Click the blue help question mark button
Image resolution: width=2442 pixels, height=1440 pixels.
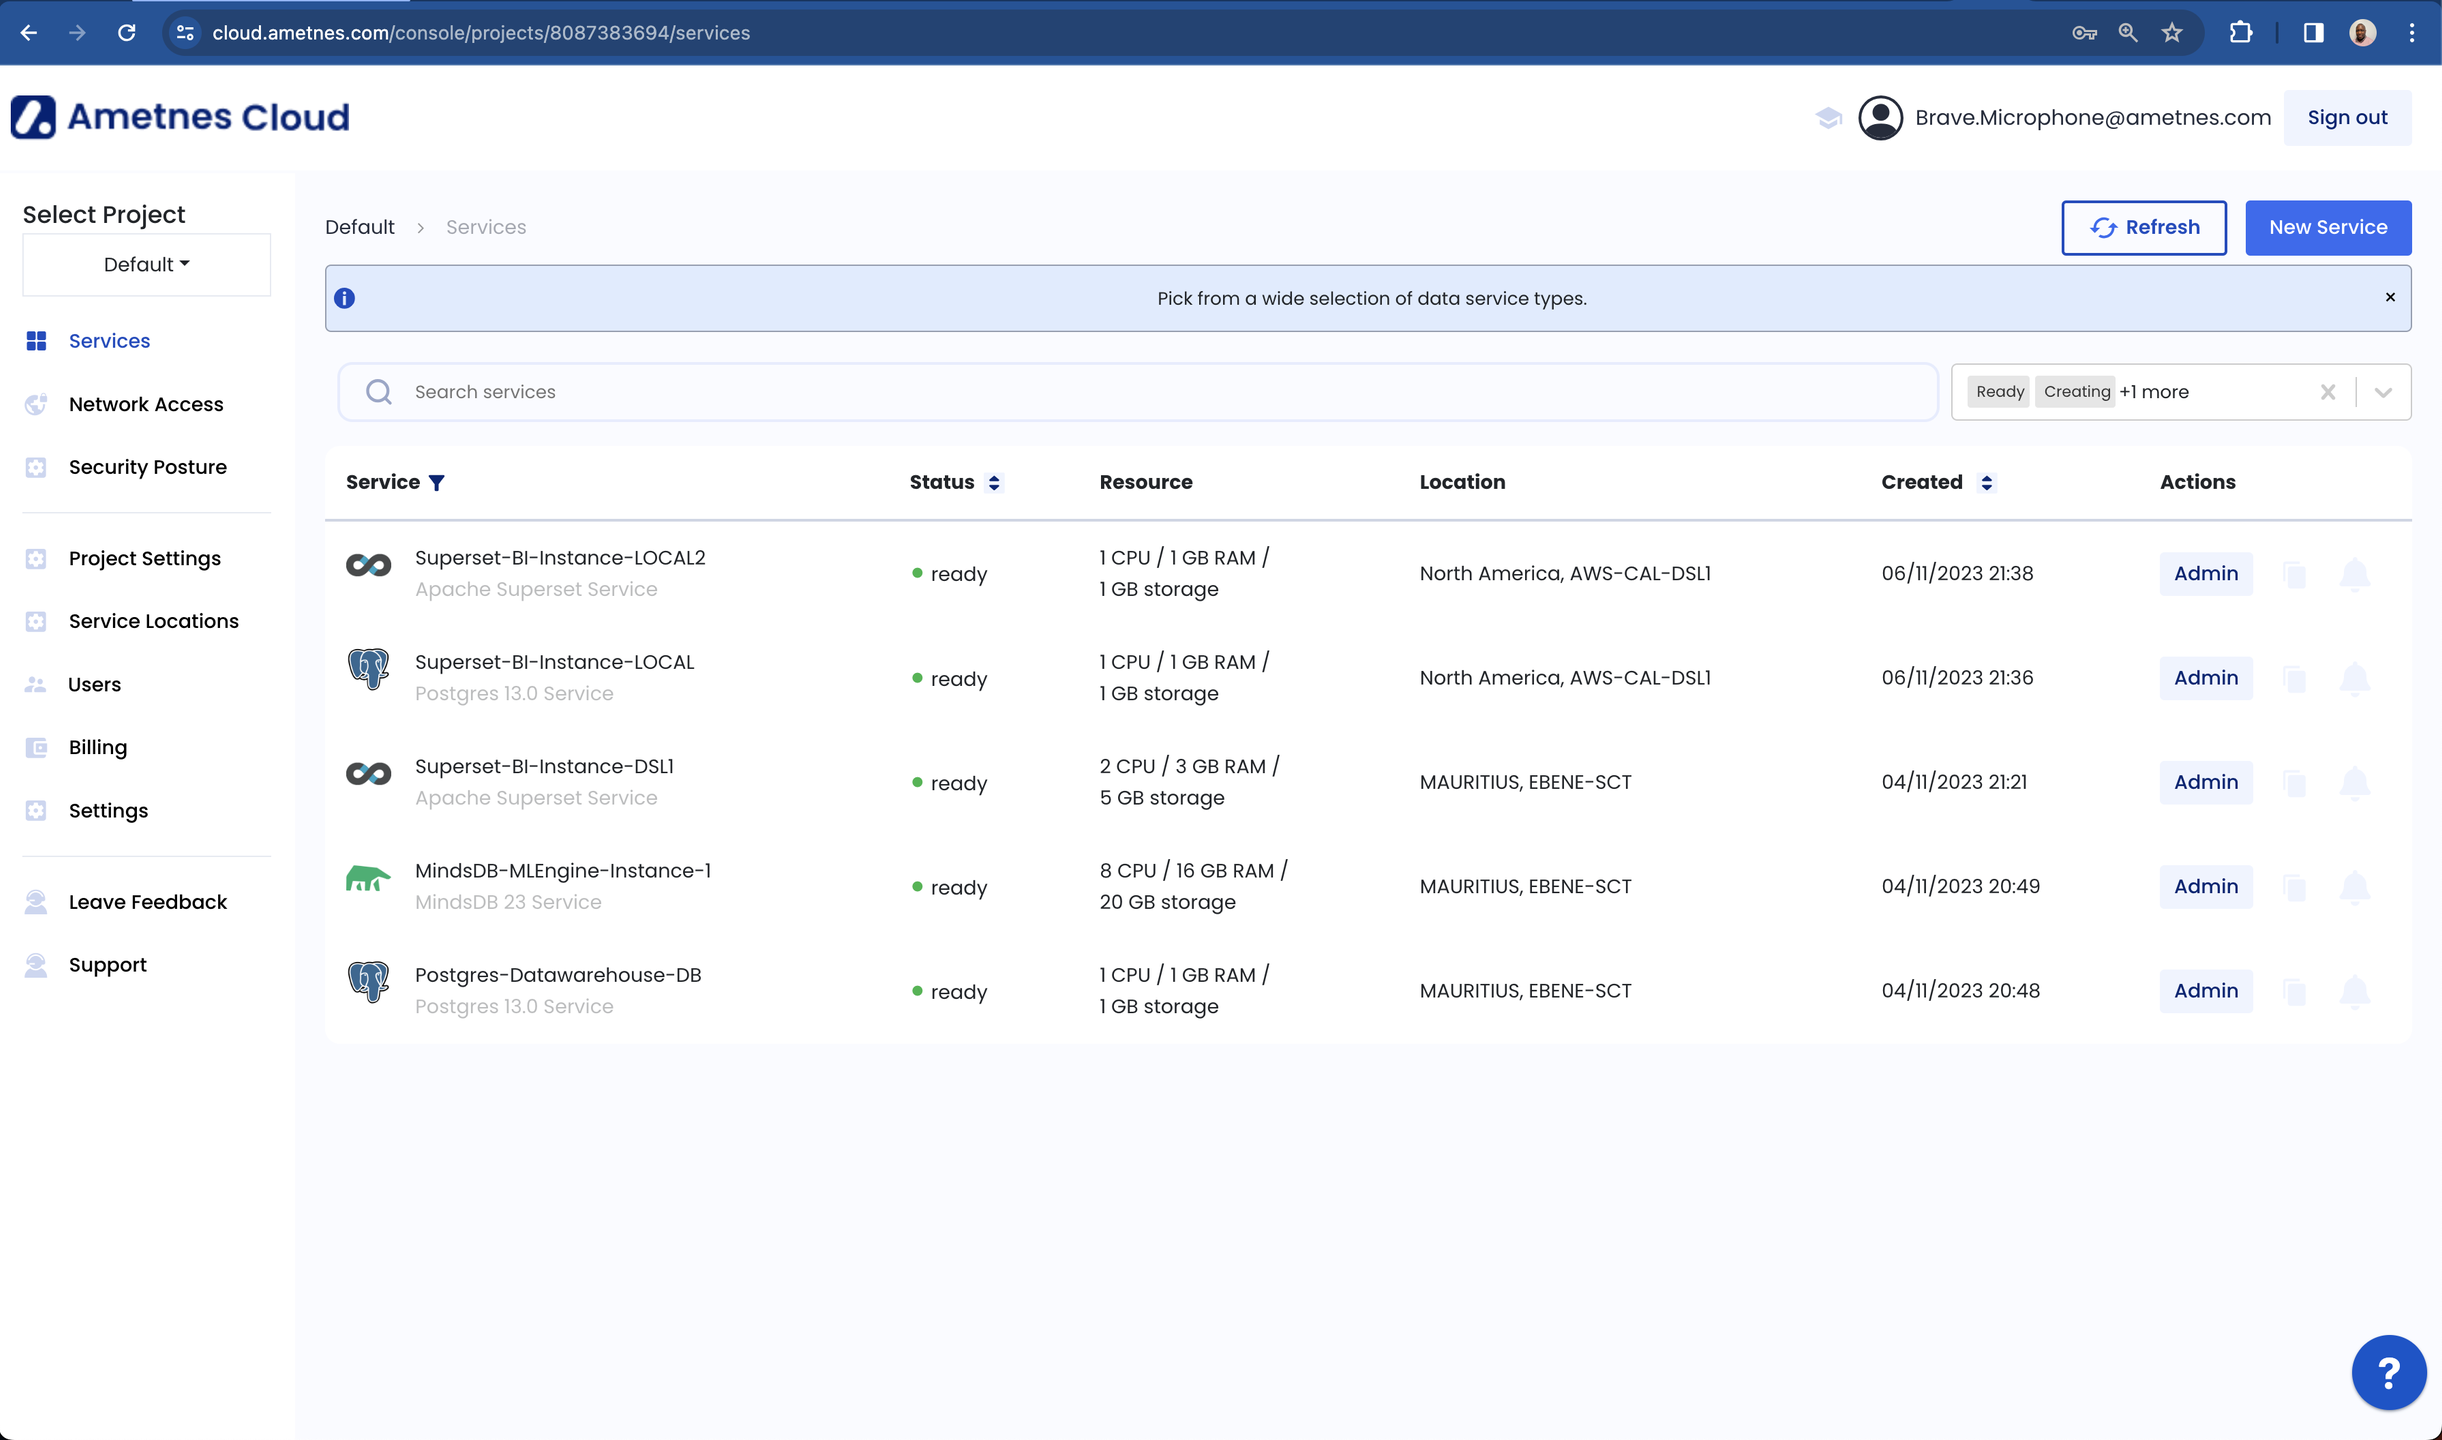[x=2388, y=1373]
